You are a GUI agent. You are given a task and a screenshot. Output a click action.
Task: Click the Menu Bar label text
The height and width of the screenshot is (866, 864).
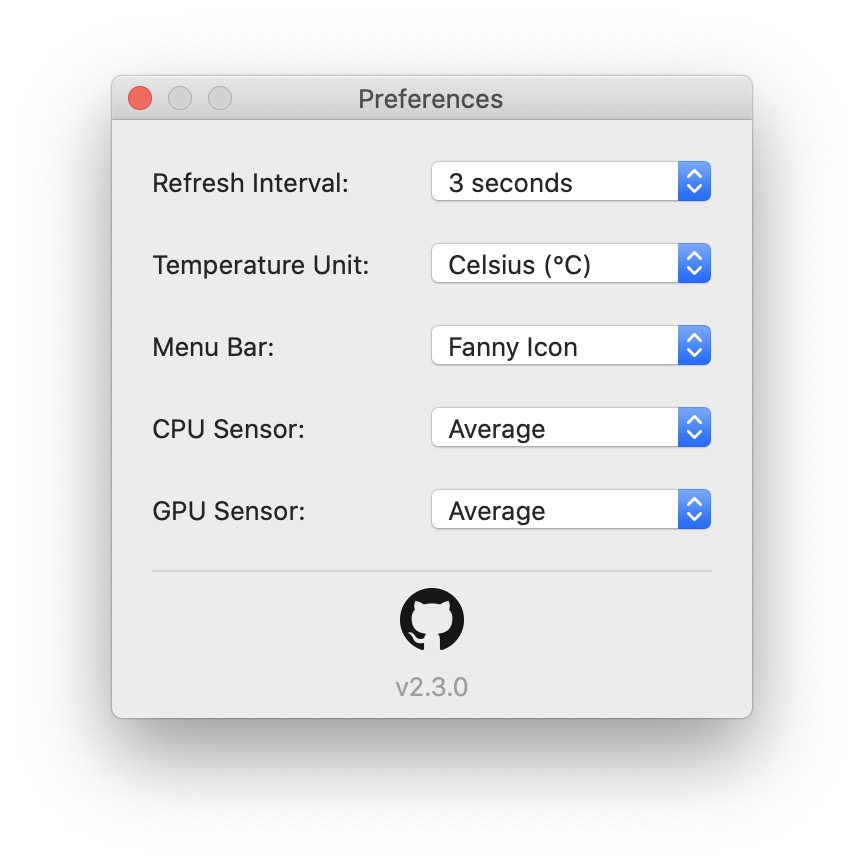(x=213, y=348)
